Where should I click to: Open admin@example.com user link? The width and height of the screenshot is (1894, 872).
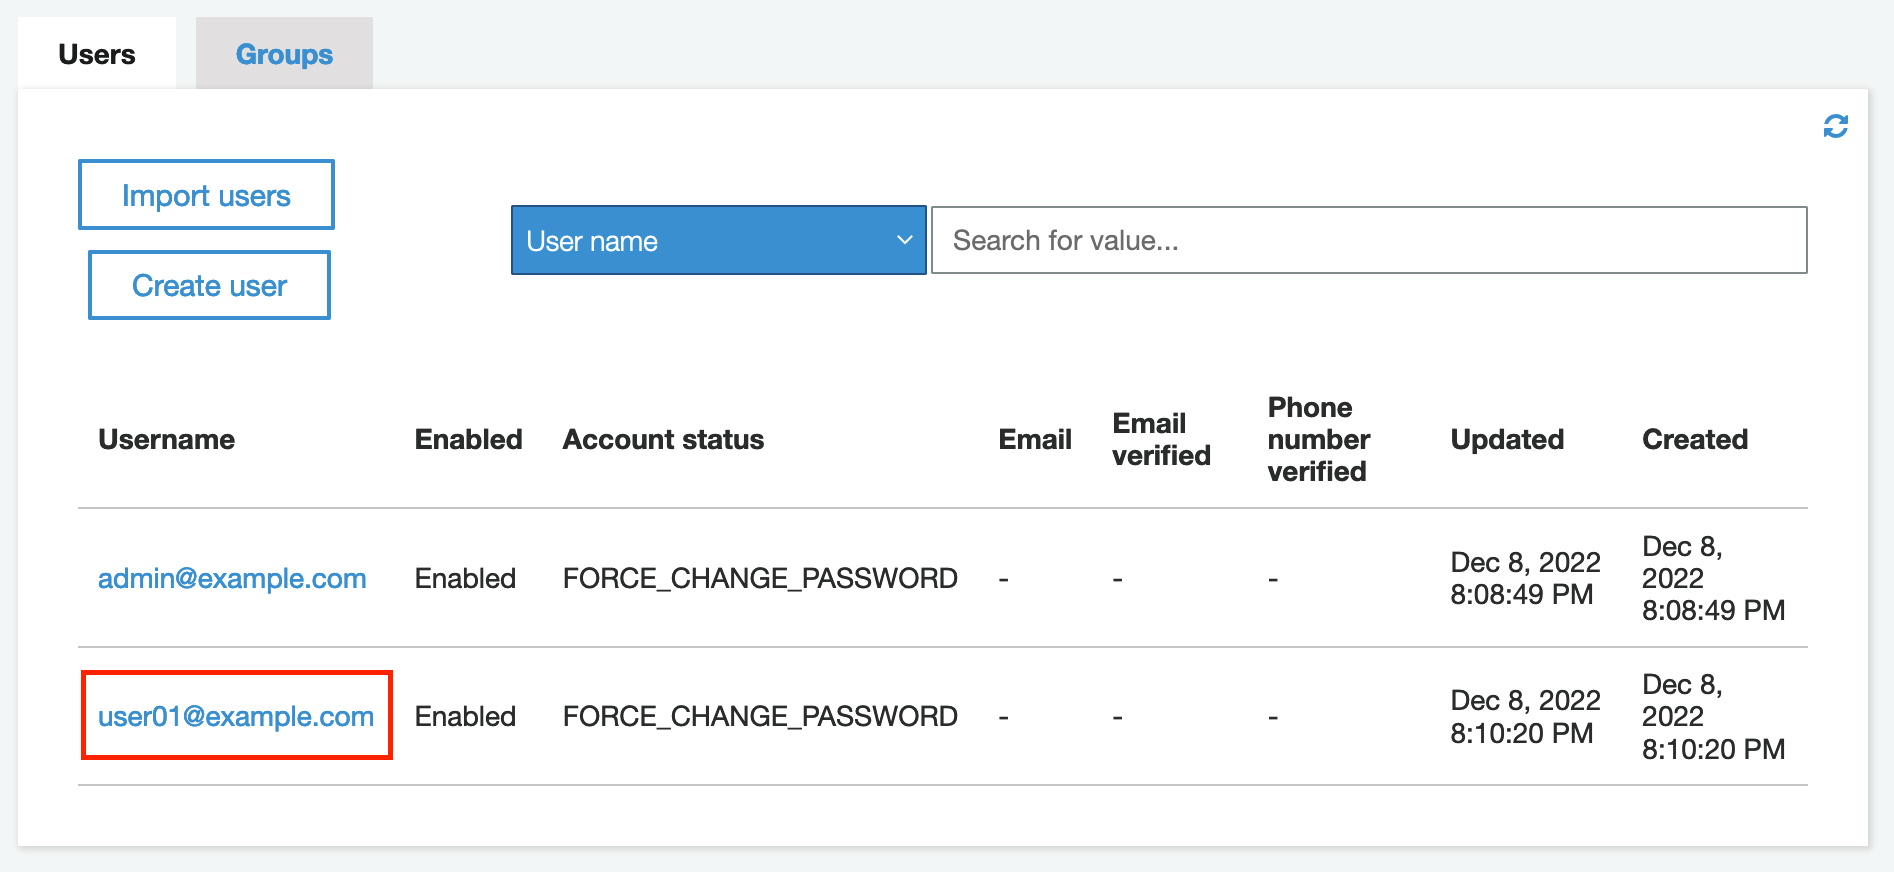[x=232, y=578]
